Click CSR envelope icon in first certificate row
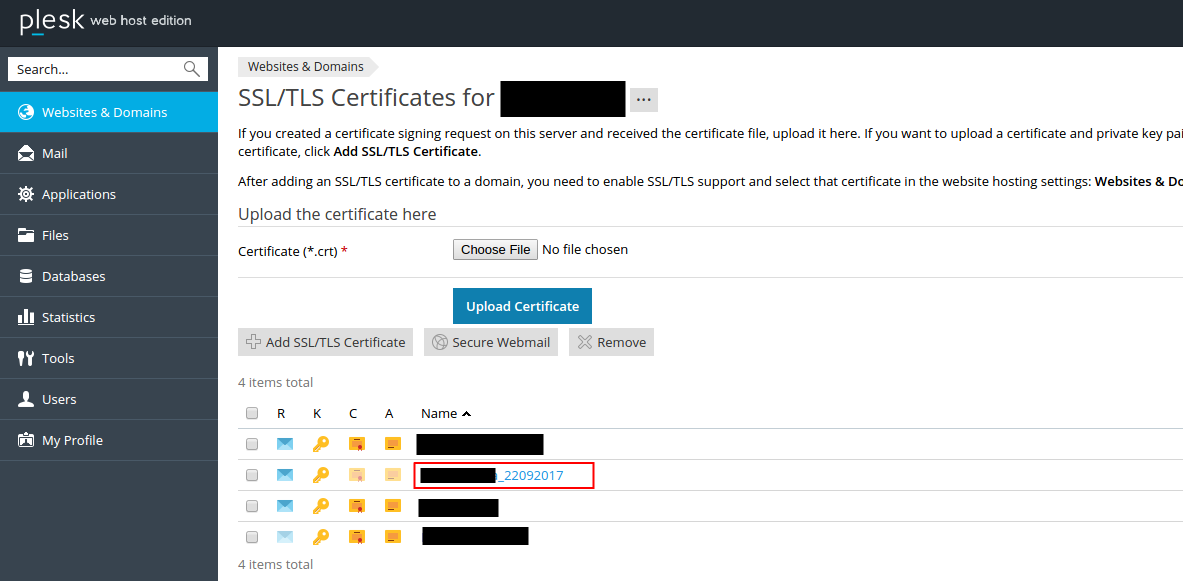The image size is (1183, 581). coord(285,444)
